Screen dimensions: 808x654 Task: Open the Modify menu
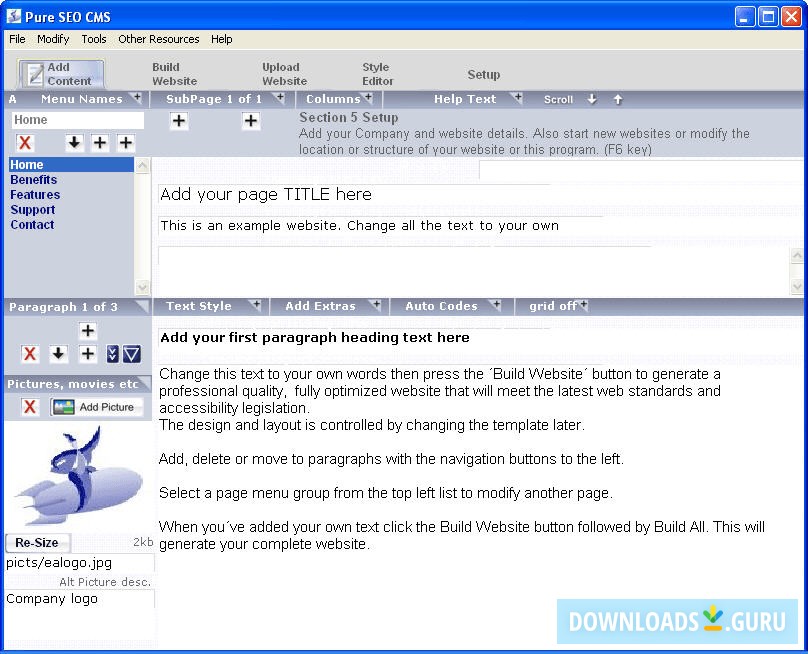point(53,39)
